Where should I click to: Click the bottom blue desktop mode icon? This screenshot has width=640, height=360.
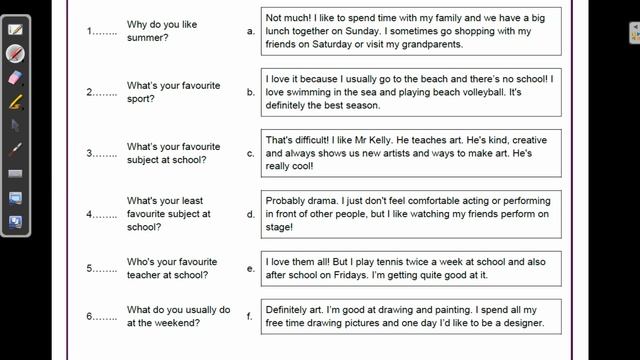16,222
